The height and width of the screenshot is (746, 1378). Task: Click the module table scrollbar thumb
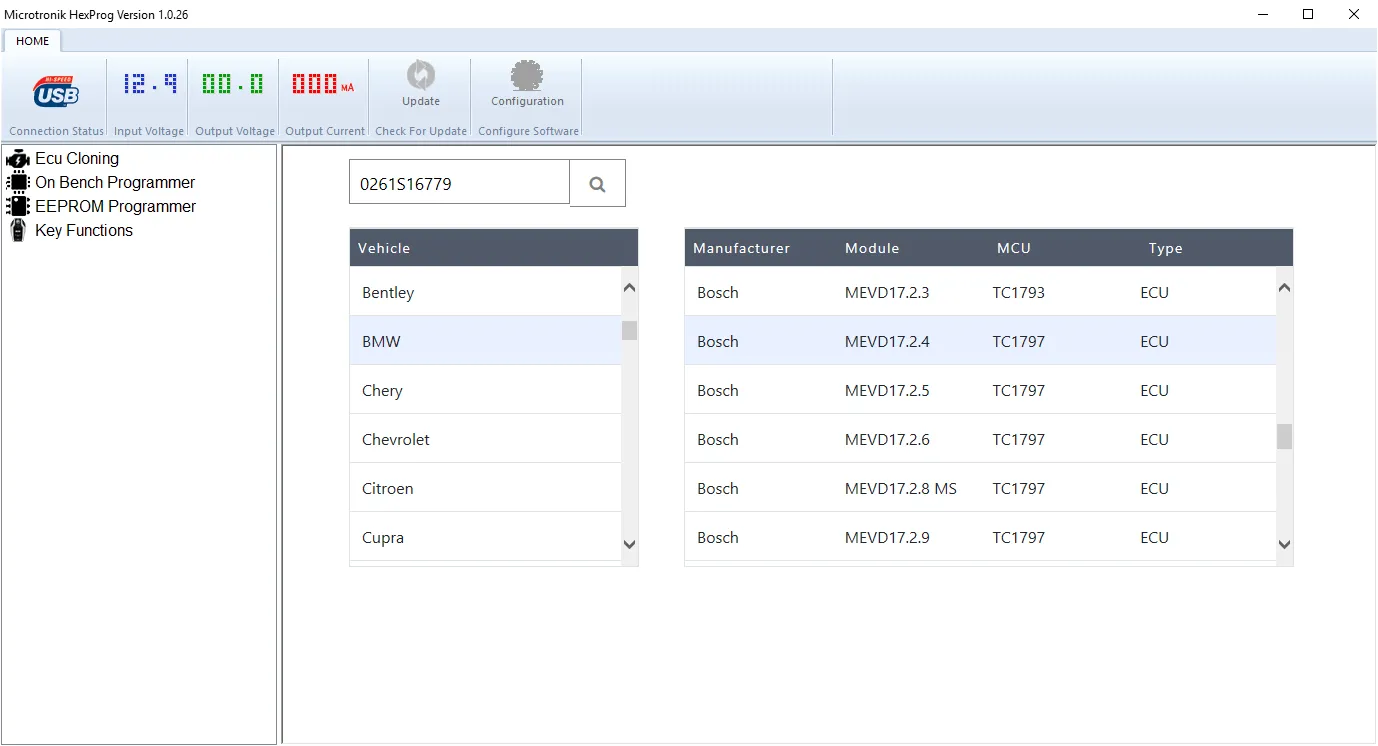[x=1285, y=437]
